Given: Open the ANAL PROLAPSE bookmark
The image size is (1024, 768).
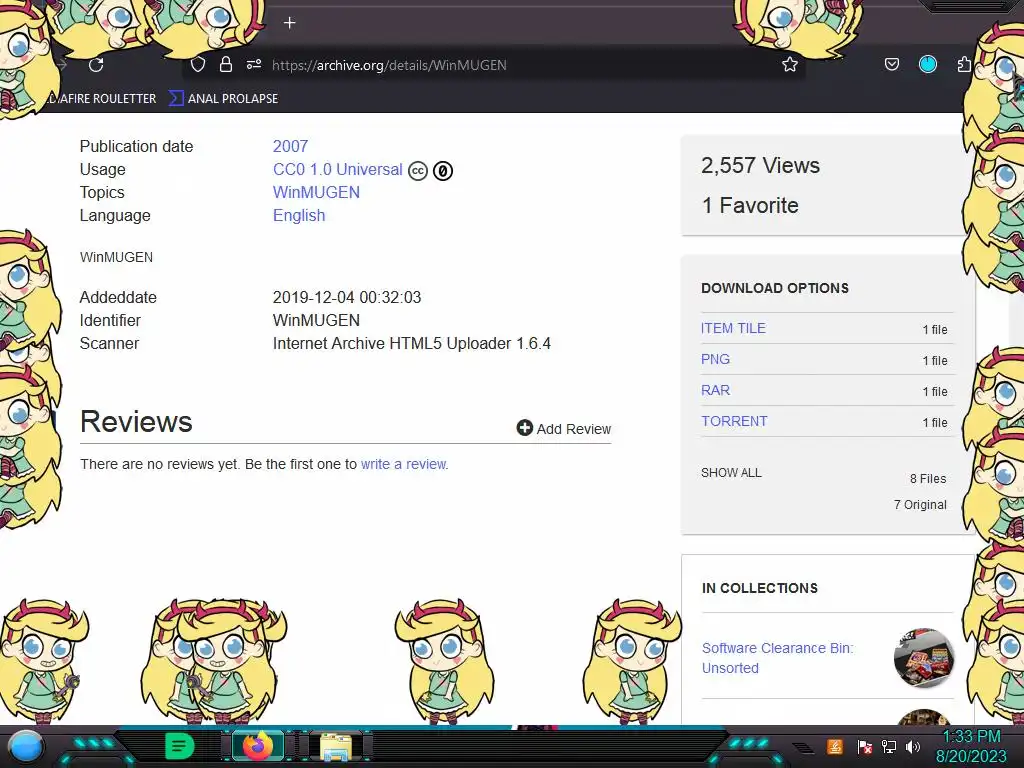Looking at the screenshot, I should [224, 99].
